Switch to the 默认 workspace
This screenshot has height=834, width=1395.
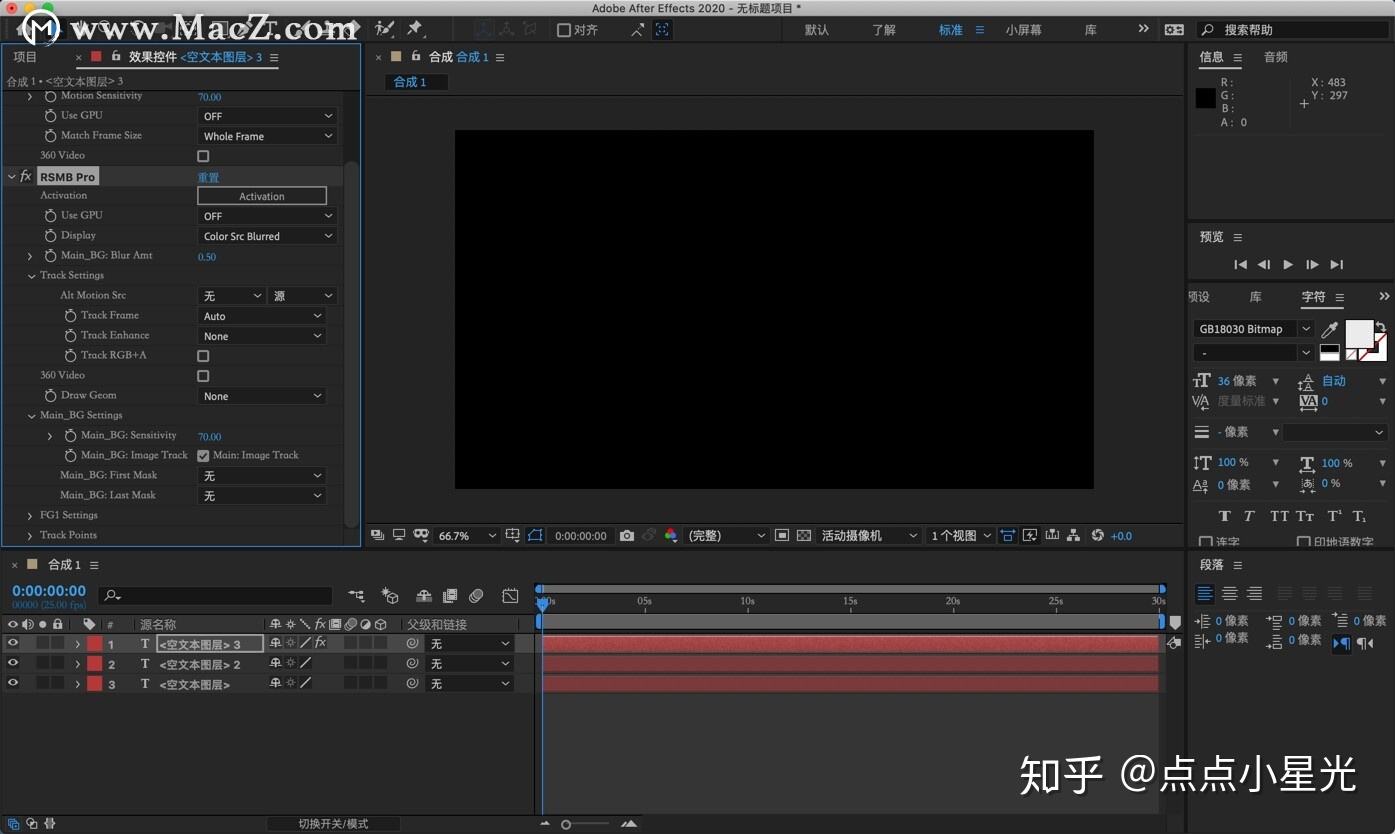[817, 30]
